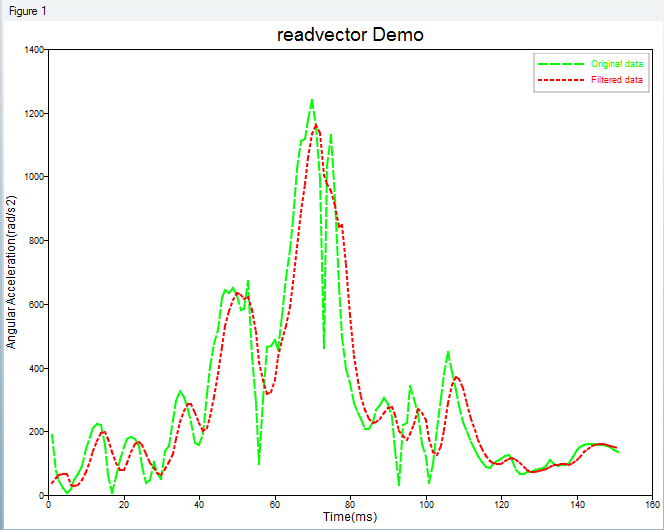Select the Angular Acceleration y-axis label

[12, 272]
